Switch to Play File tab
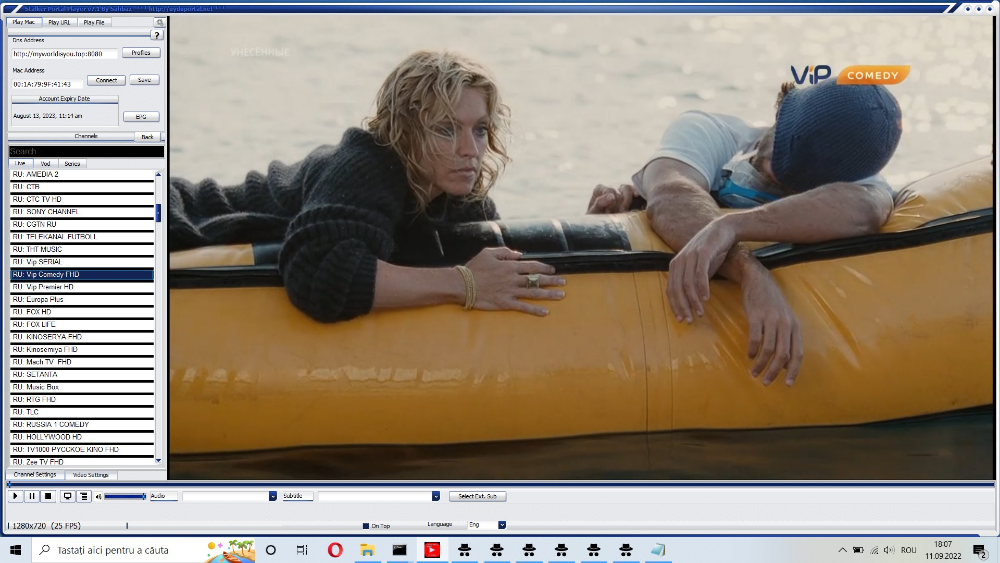 tap(94, 22)
